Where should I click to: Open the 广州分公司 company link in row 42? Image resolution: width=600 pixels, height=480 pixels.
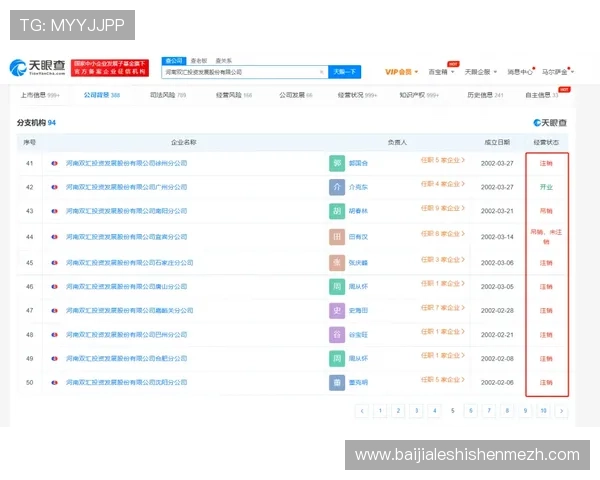tap(126, 187)
